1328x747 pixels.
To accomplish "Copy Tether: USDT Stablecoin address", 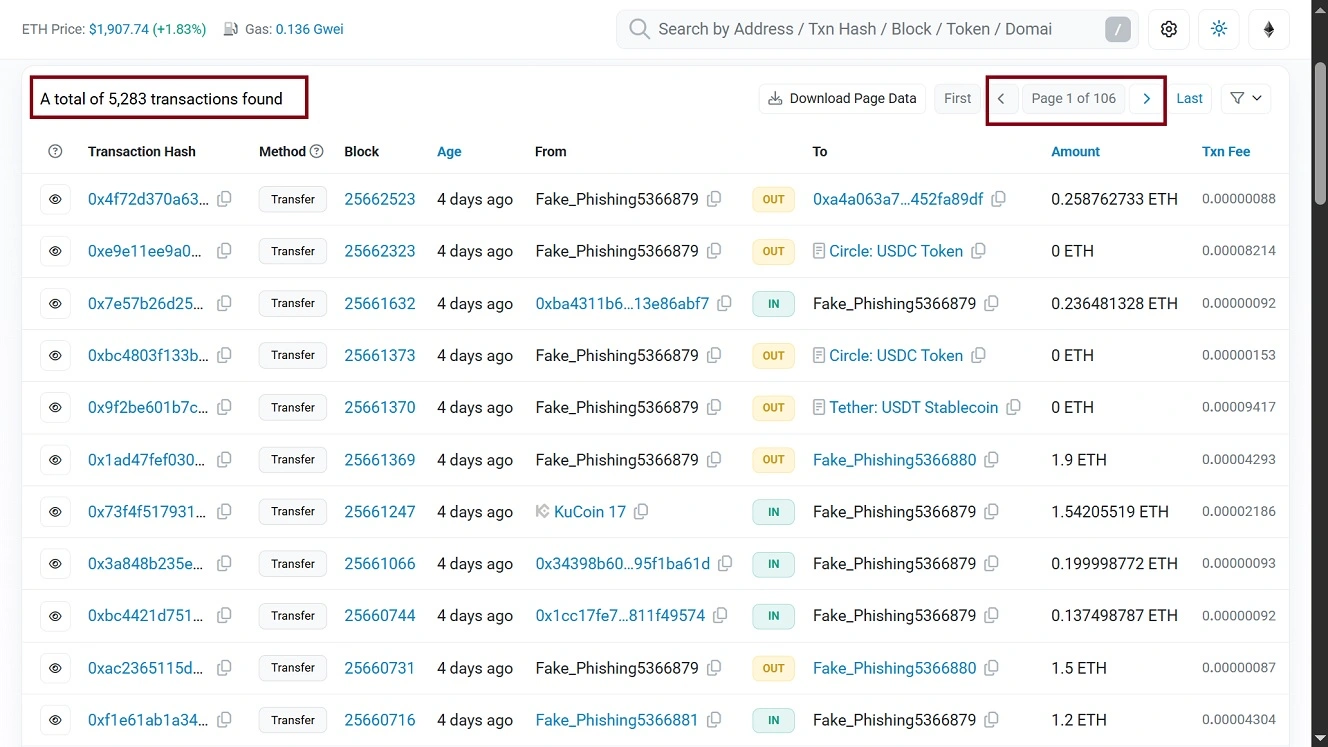I will 1014,407.
